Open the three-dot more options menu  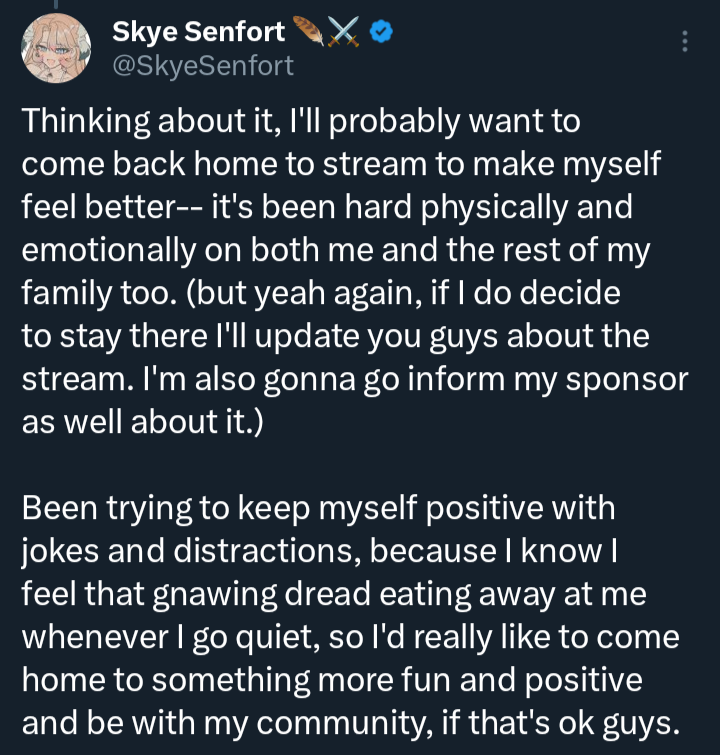(x=685, y=41)
